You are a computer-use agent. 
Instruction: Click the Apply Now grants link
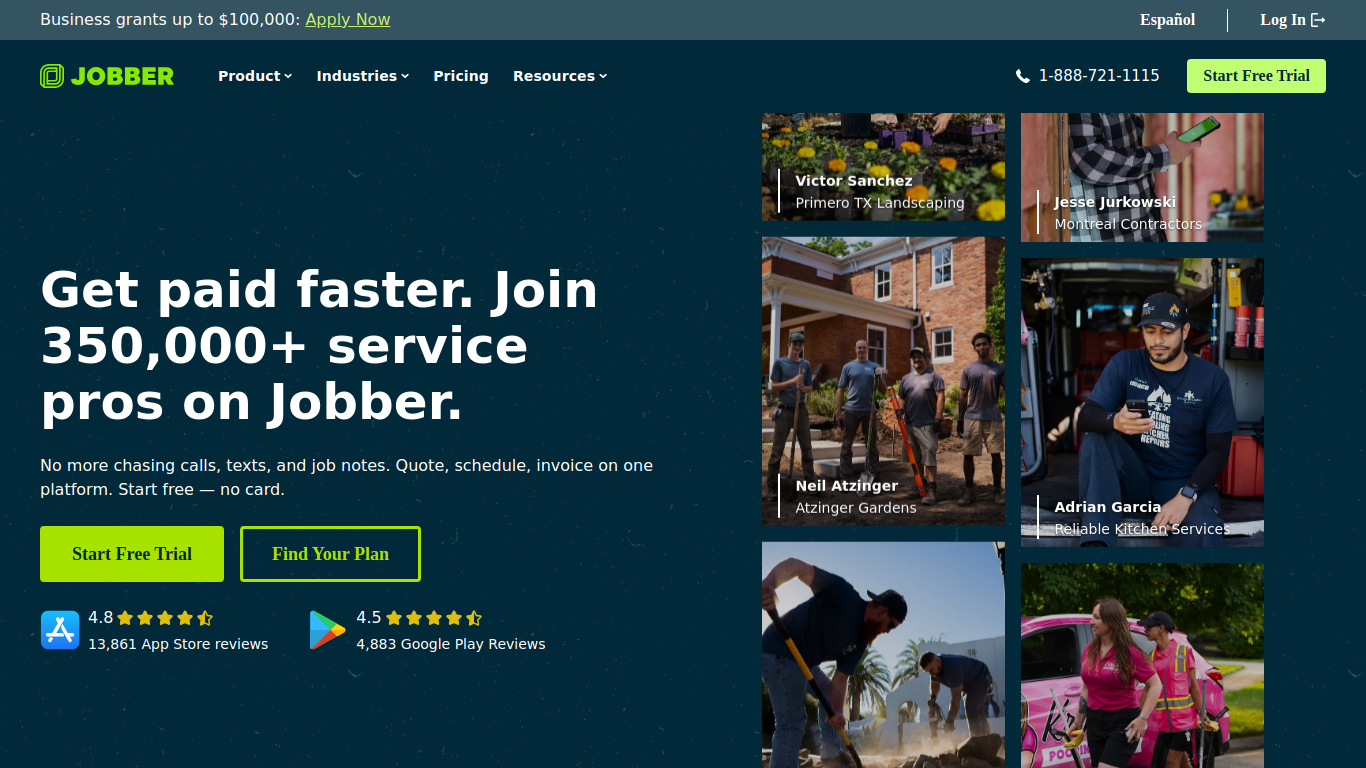(x=348, y=20)
